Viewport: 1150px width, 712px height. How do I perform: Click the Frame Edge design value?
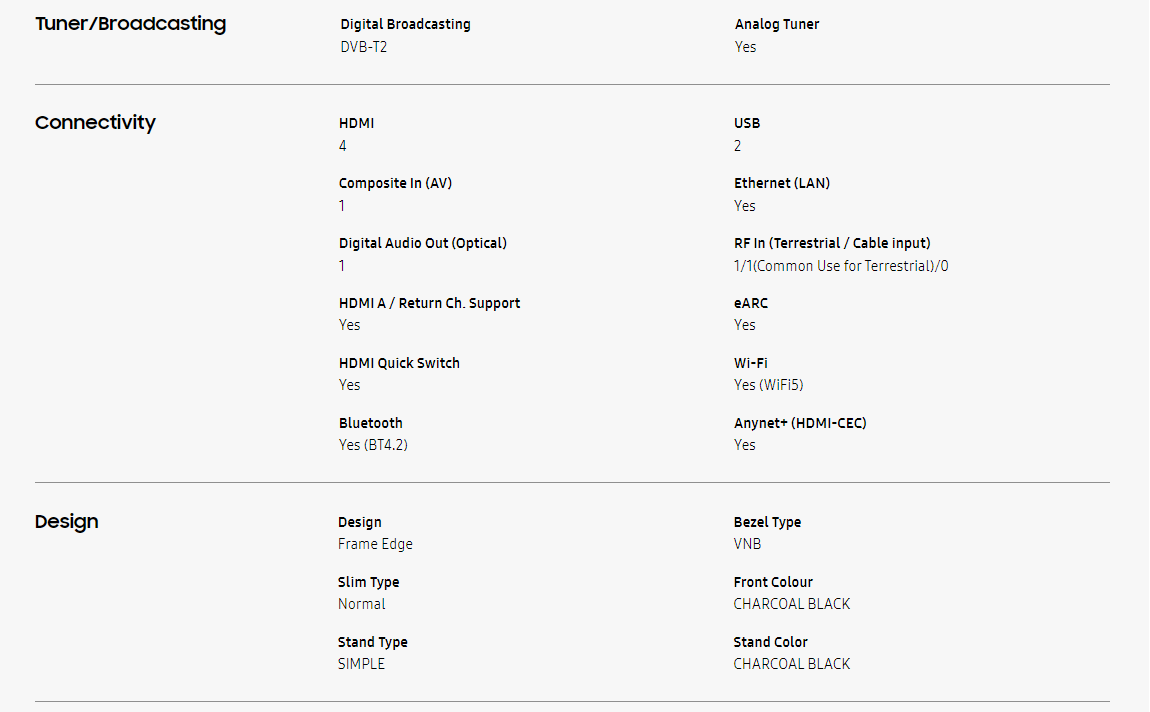pos(375,544)
